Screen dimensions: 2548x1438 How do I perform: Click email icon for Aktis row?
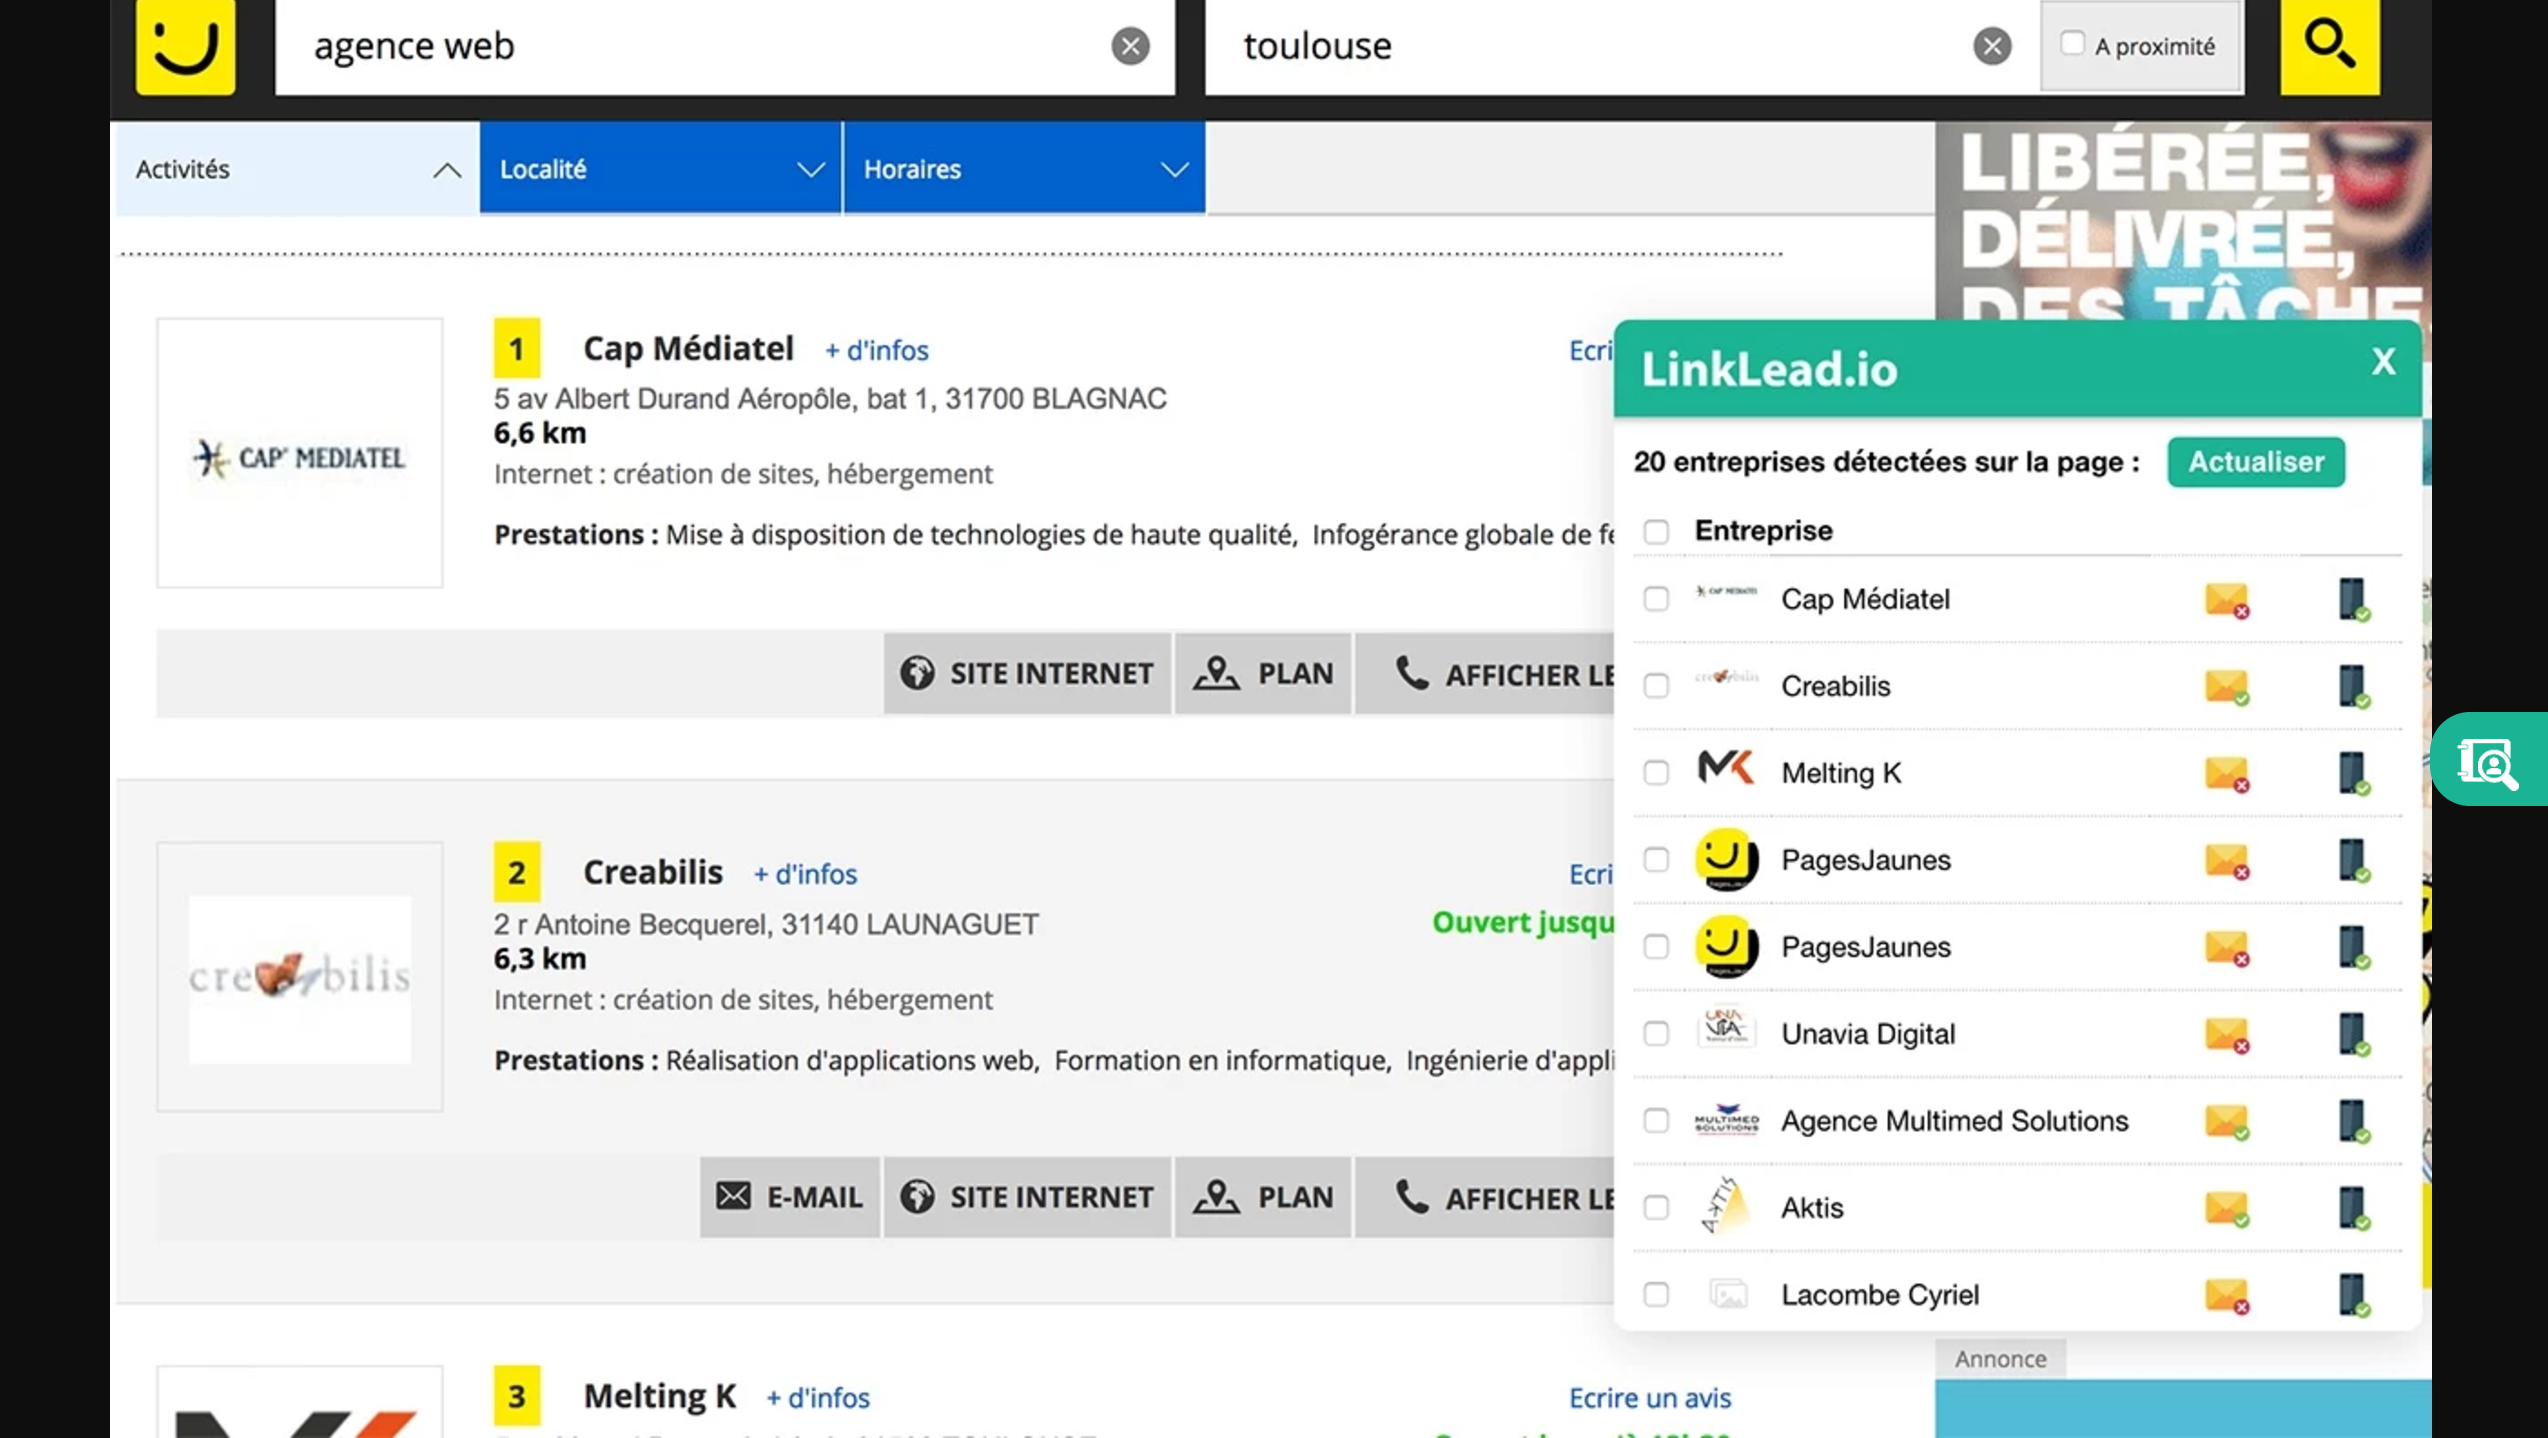[x=2227, y=1209]
